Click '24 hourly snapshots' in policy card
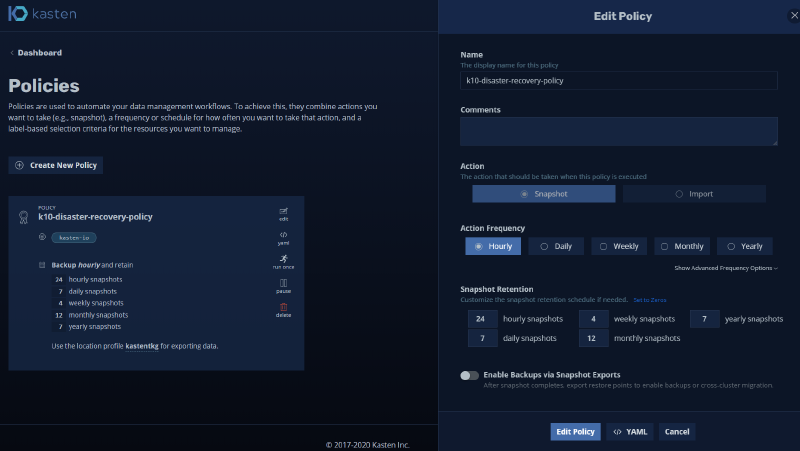Viewport: 800px width, 451px height. tap(88, 280)
